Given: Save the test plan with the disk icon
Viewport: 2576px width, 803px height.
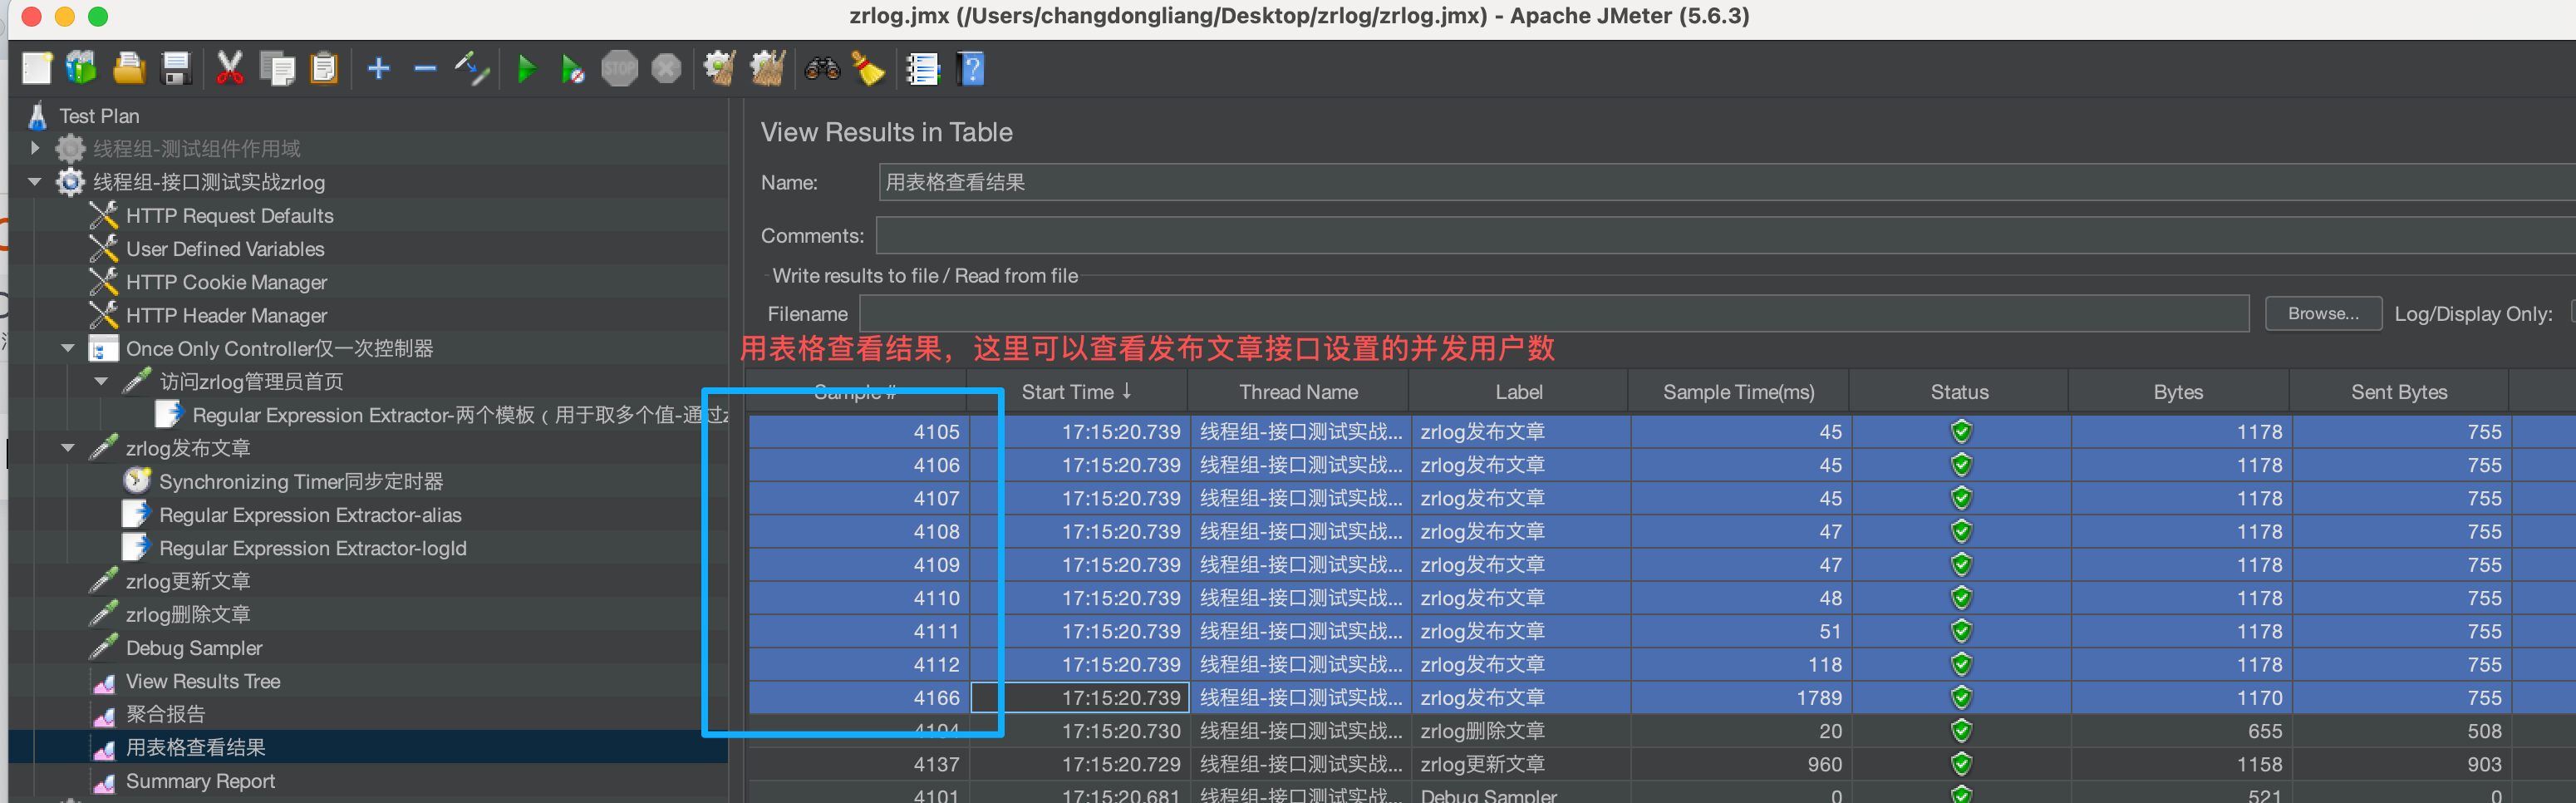Looking at the screenshot, I should (176, 68).
